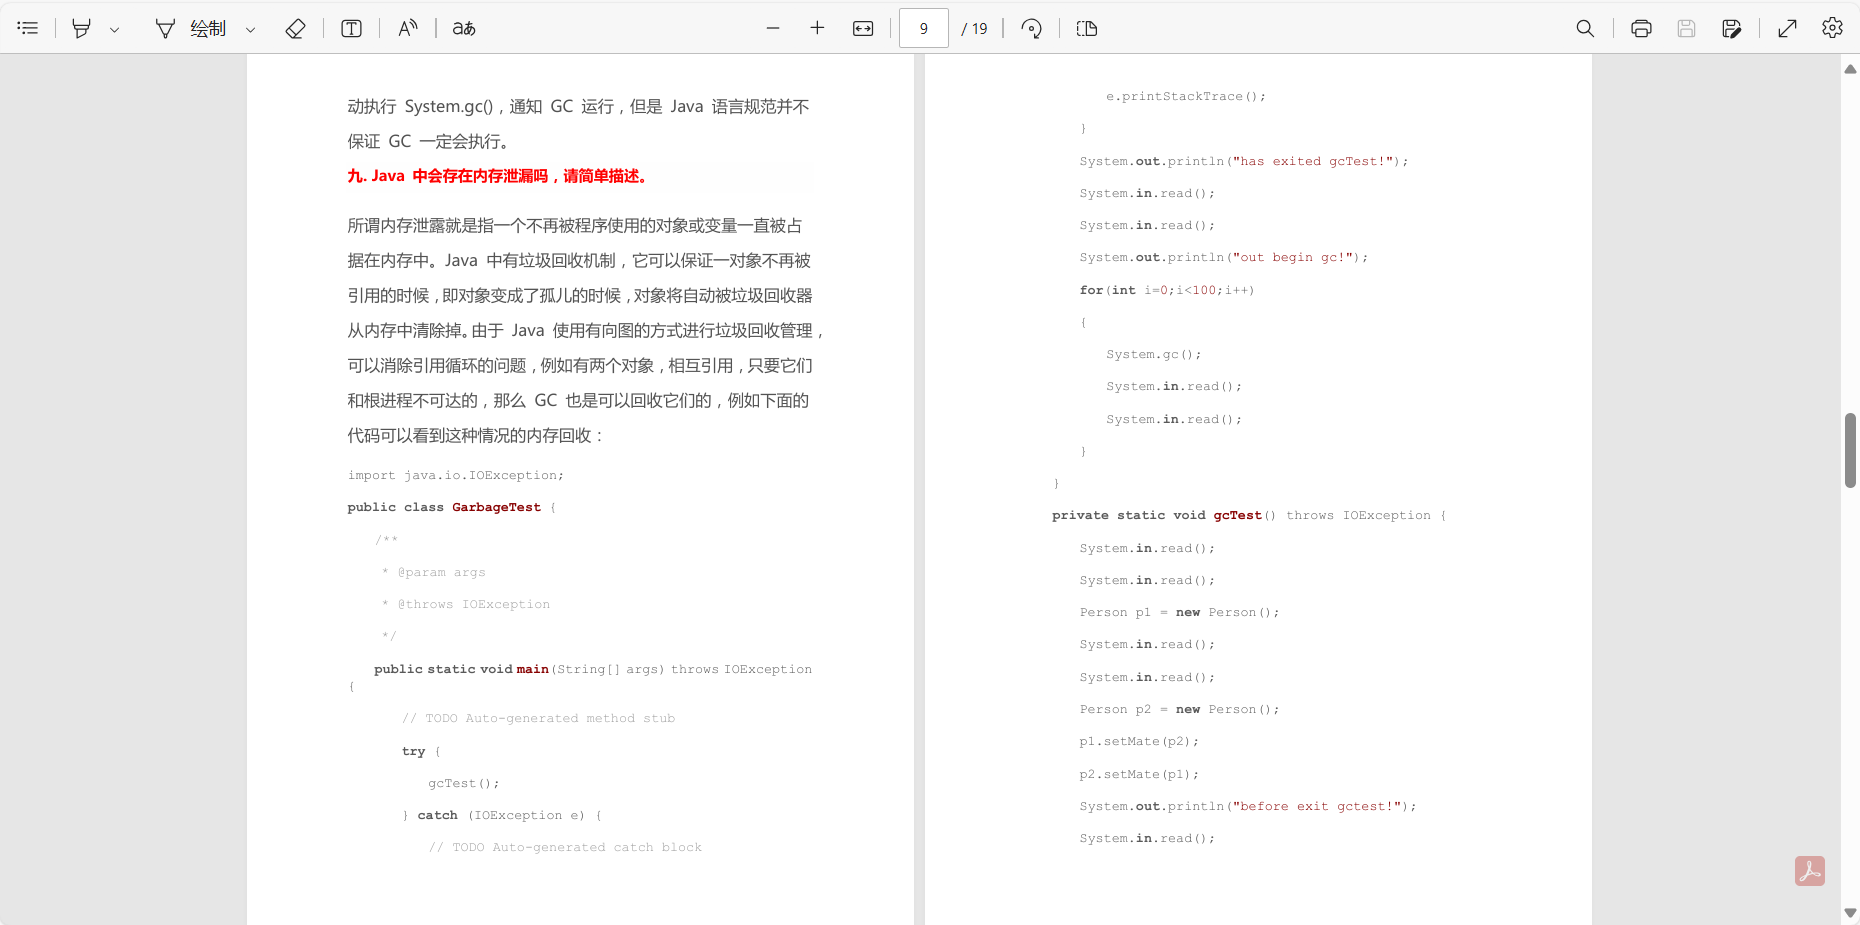Image resolution: width=1860 pixels, height=925 pixels.
Task: Add a text box annotation
Action: coord(351,28)
